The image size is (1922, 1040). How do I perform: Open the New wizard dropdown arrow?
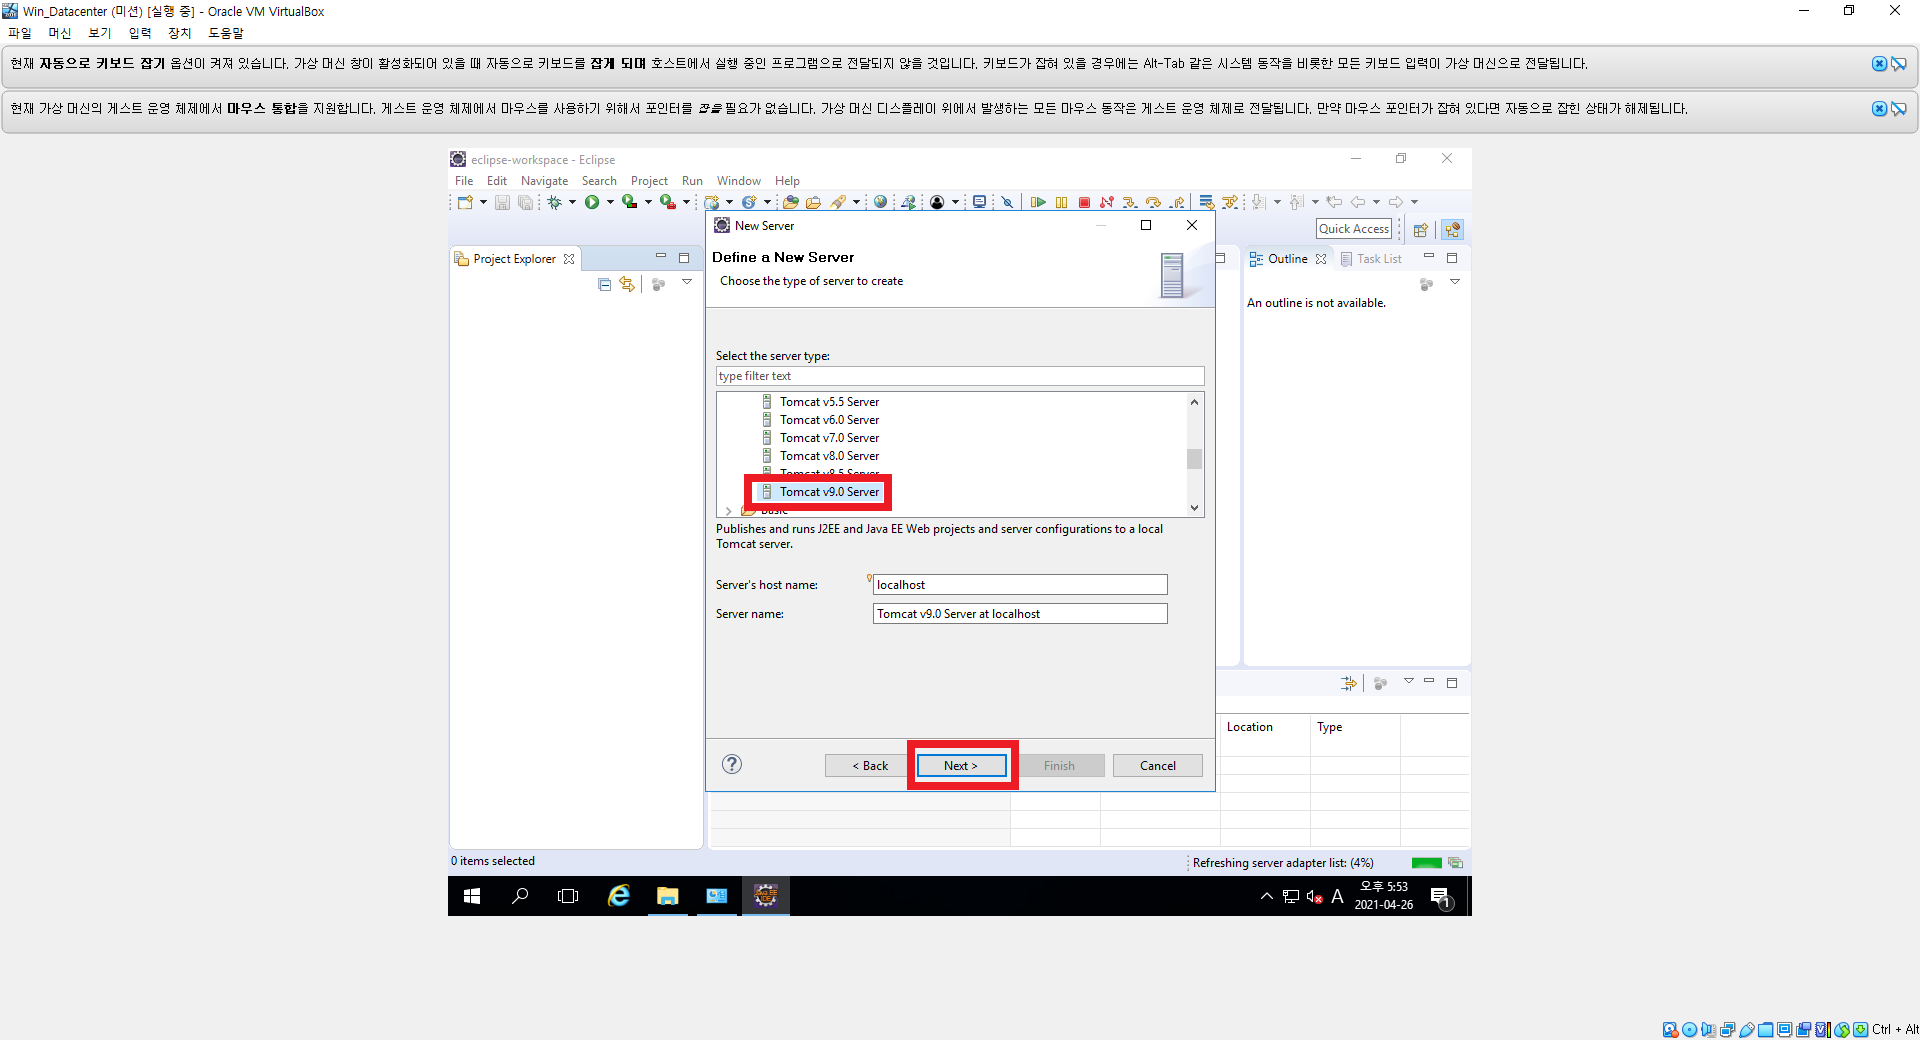coord(483,202)
